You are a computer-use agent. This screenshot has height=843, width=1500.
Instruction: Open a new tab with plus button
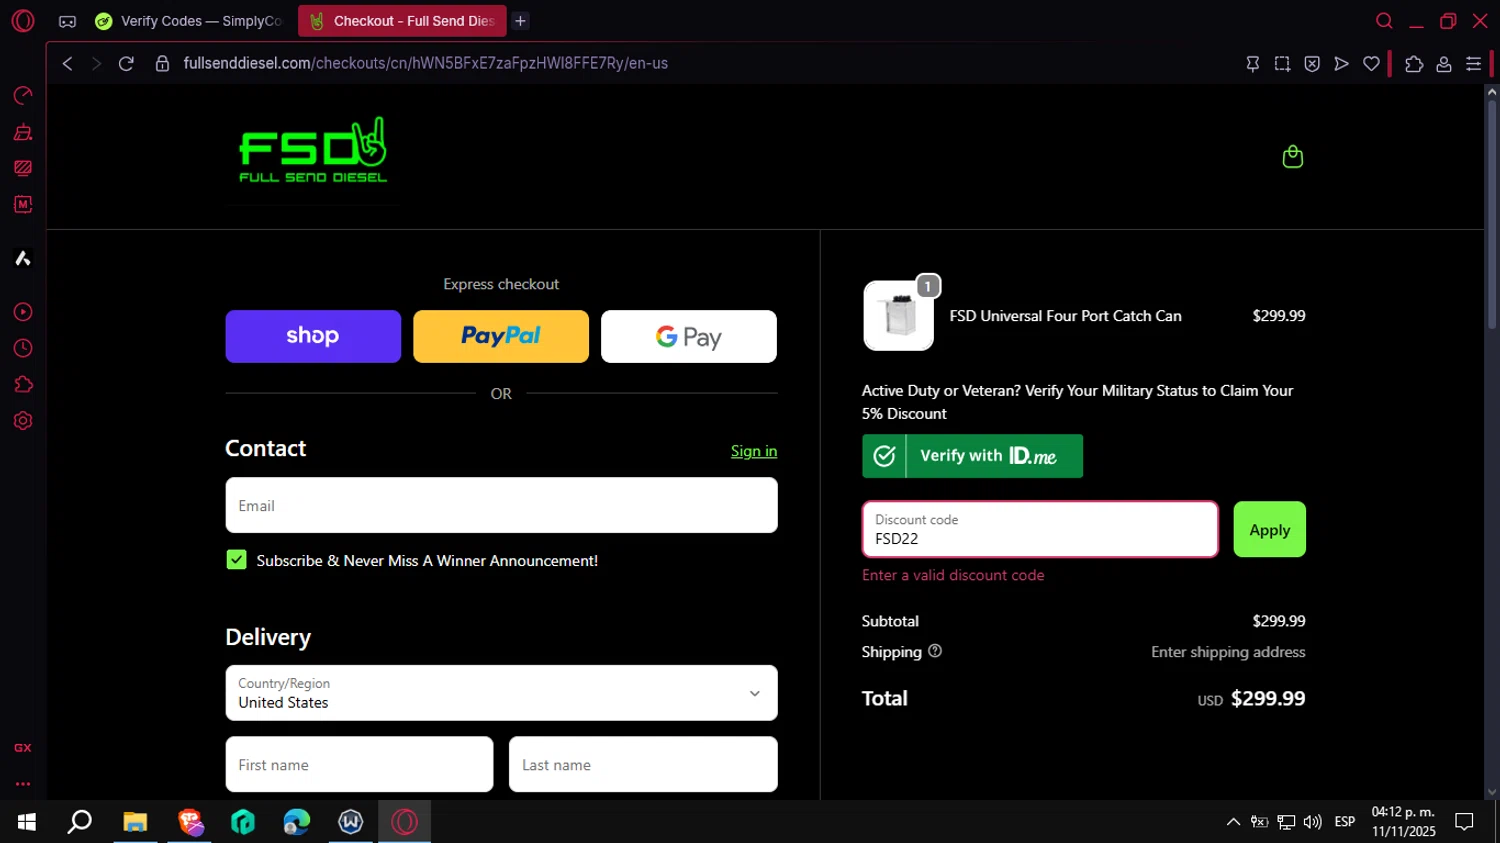click(520, 21)
